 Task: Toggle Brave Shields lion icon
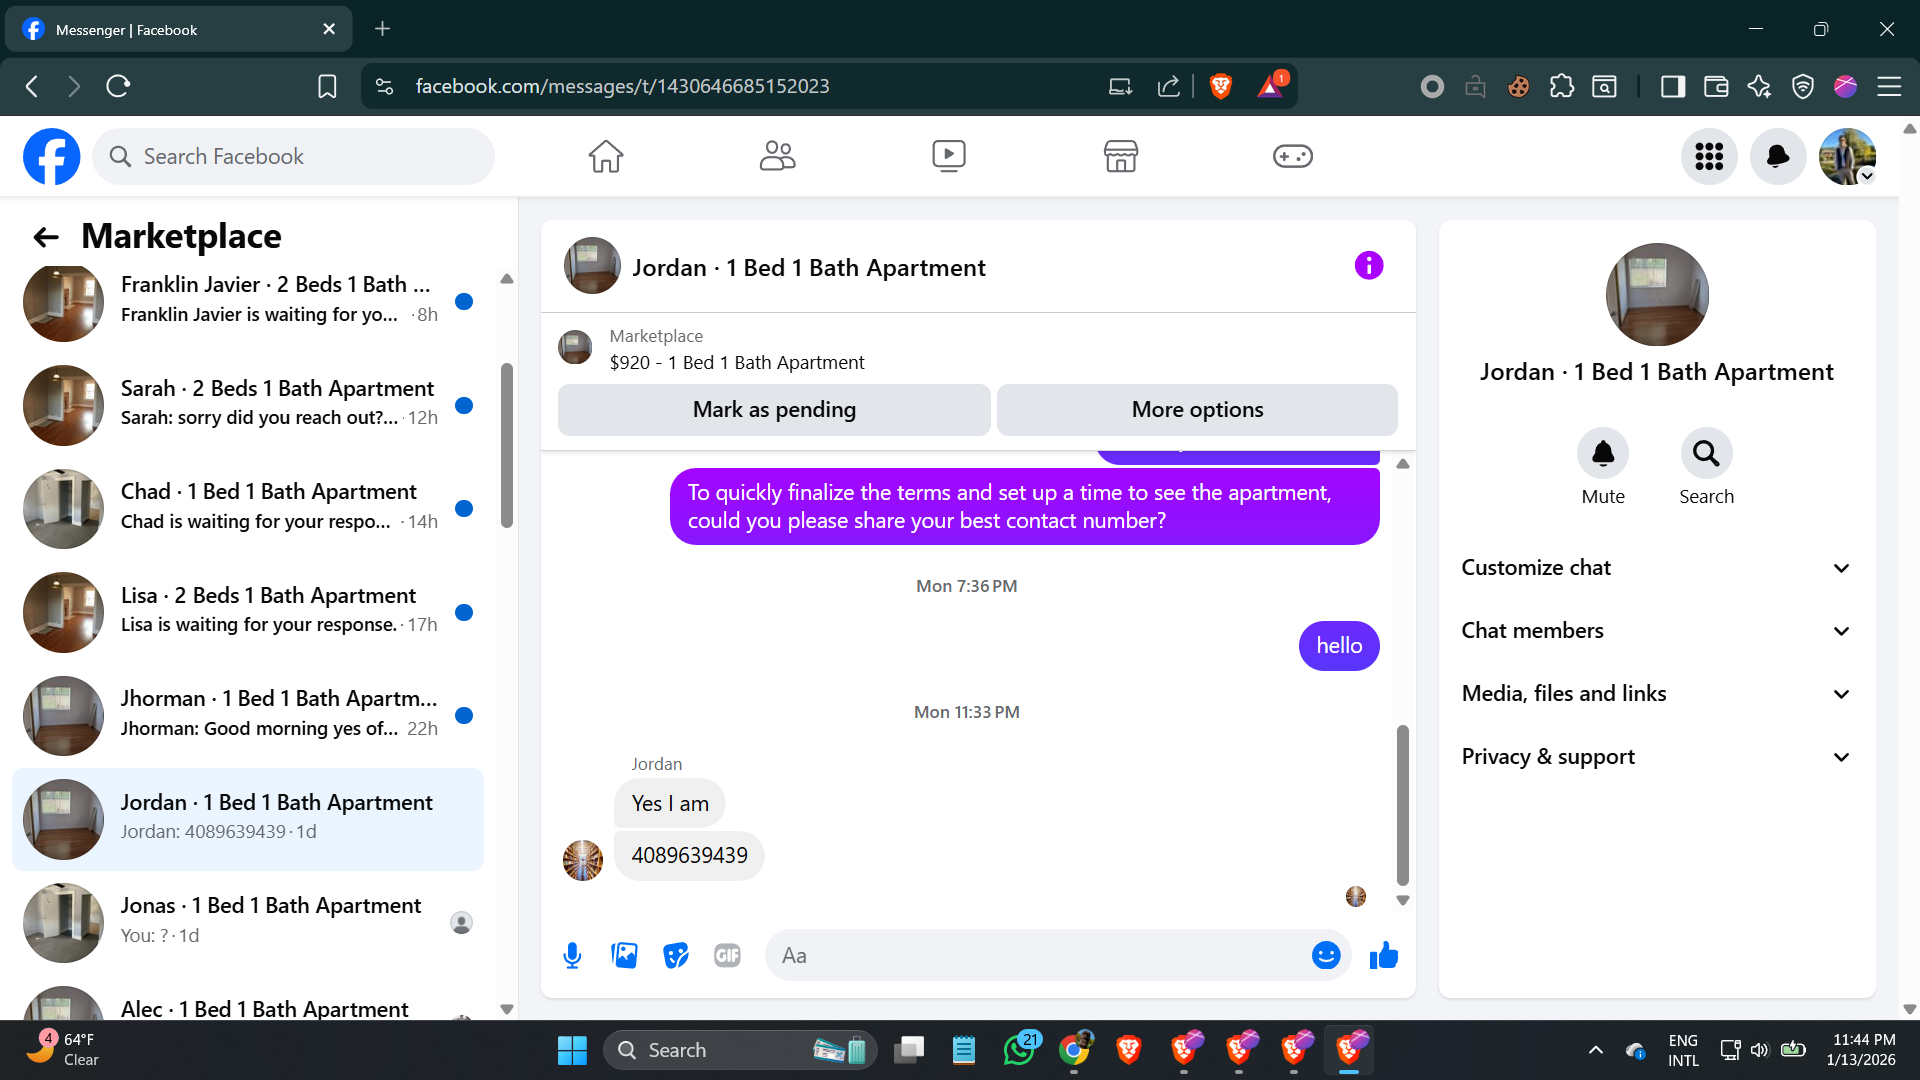pyautogui.click(x=1220, y=86)
